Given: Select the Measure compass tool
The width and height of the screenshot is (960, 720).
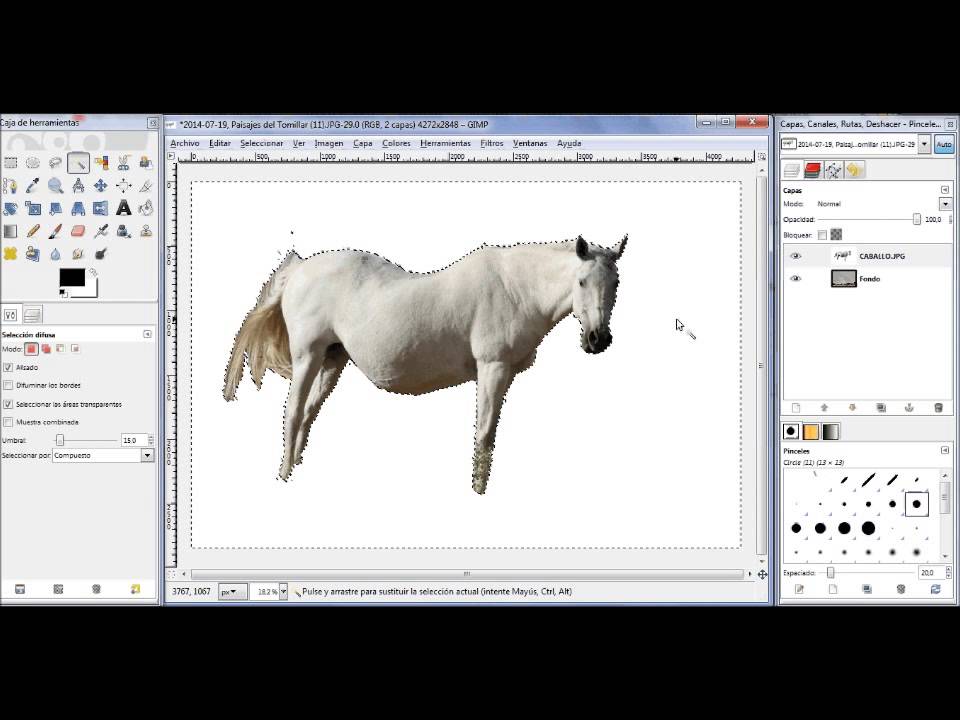Looking at the screenshot, I should tap(78, 186).
